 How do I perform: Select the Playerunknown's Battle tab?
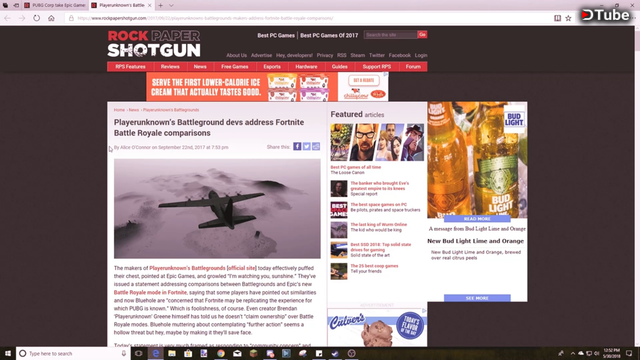point(121,5)
